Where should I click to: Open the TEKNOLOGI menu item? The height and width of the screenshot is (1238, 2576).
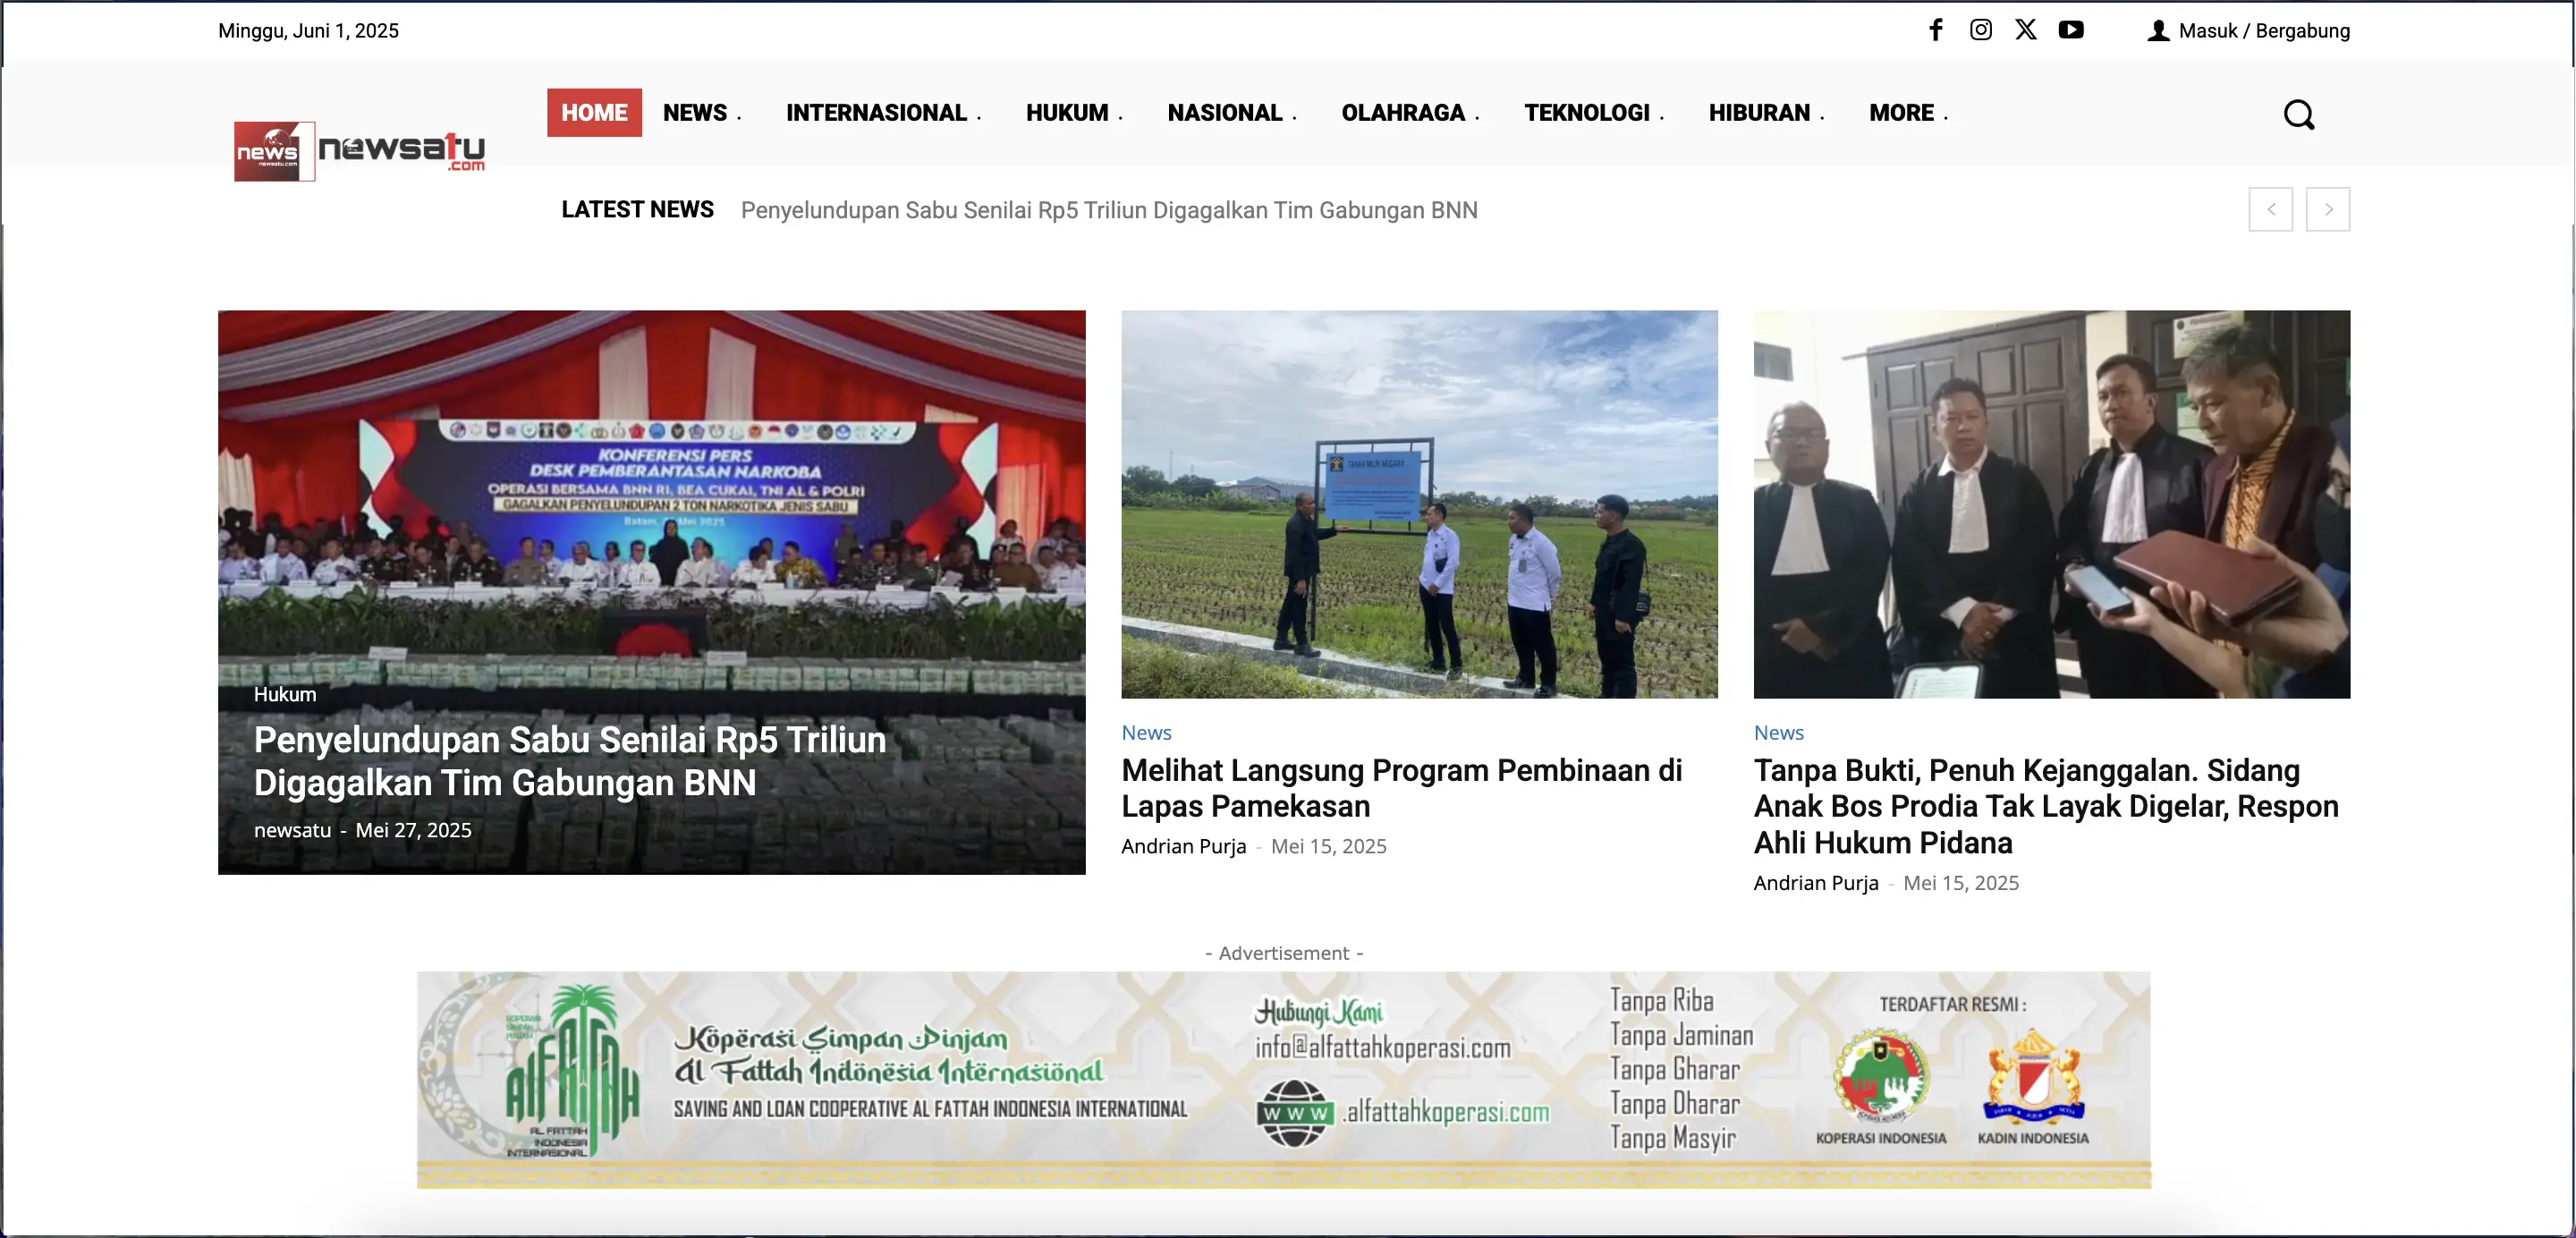[1593, 113]
